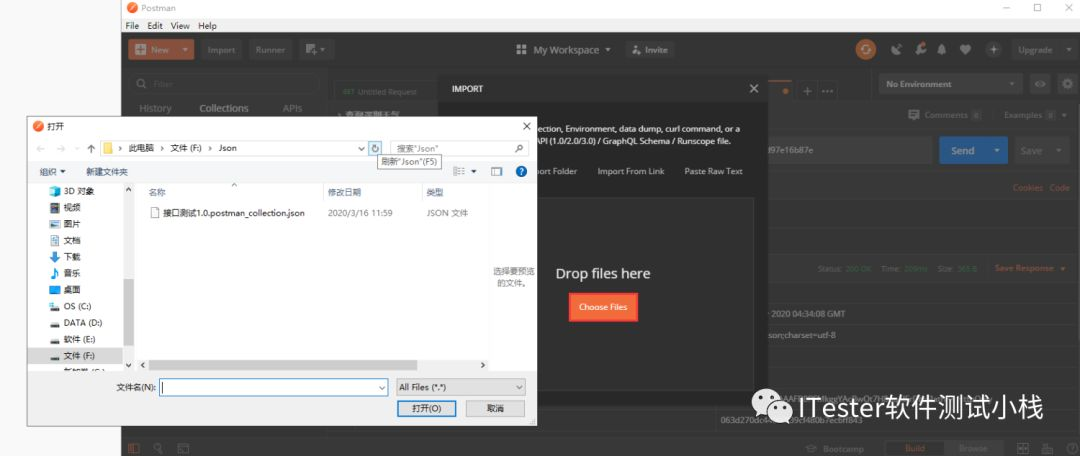Switch to the Collections tab
The width and height of the screenshot is (1080, 456).
[224, 108]
